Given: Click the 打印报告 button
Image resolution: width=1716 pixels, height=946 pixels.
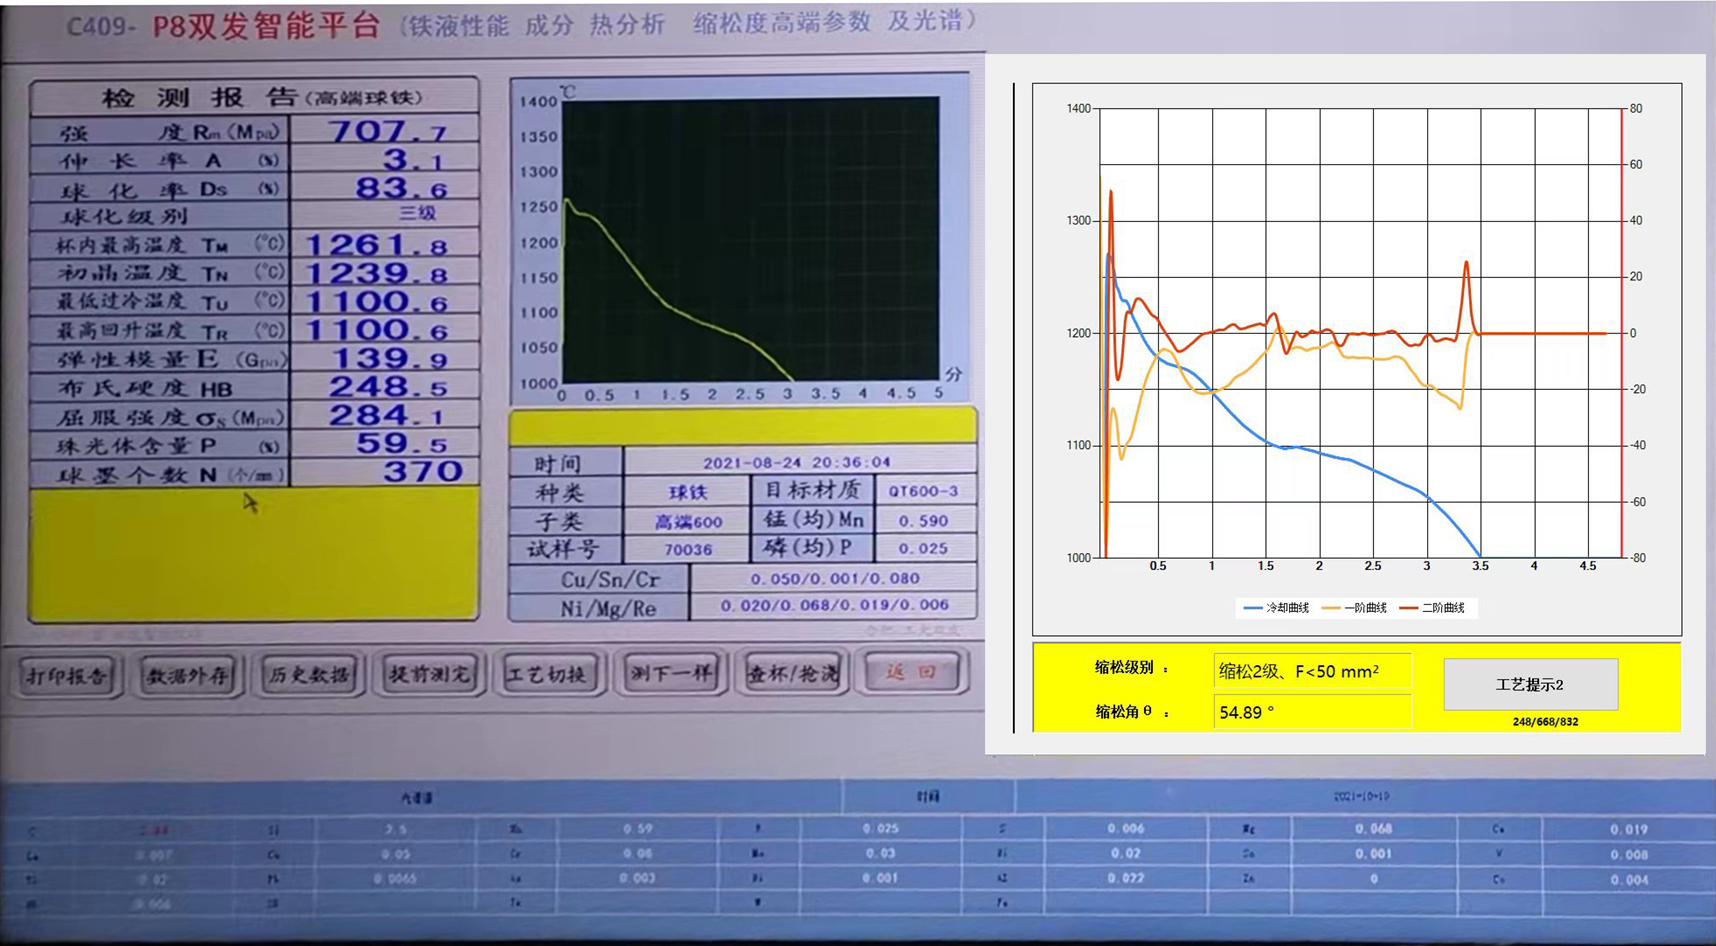Looking at the screenshot, I should tap(67, 675).
